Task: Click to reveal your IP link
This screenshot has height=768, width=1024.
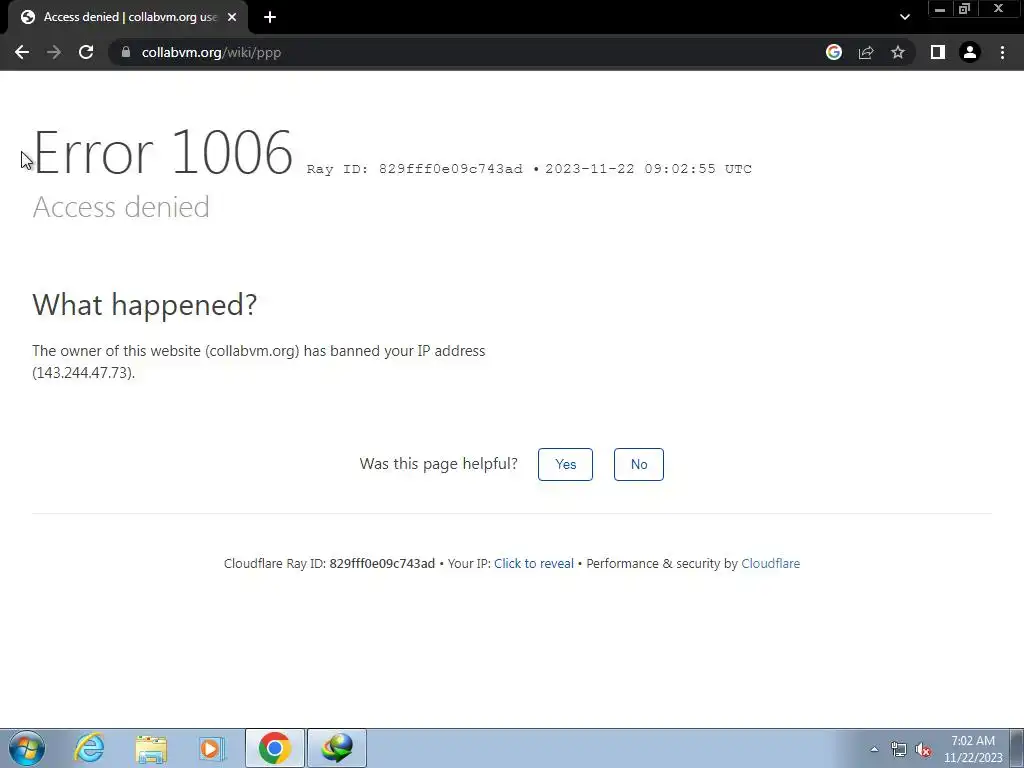Action: pyautogui.click(x=534, y=564)
